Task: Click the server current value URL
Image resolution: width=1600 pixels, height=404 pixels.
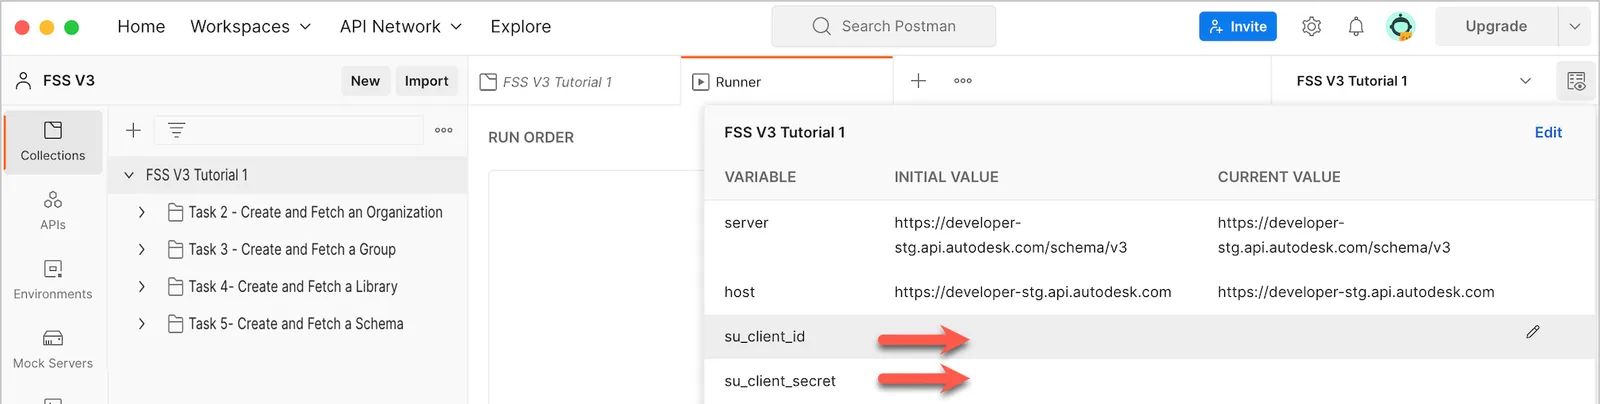Action: pos(1334,235)
